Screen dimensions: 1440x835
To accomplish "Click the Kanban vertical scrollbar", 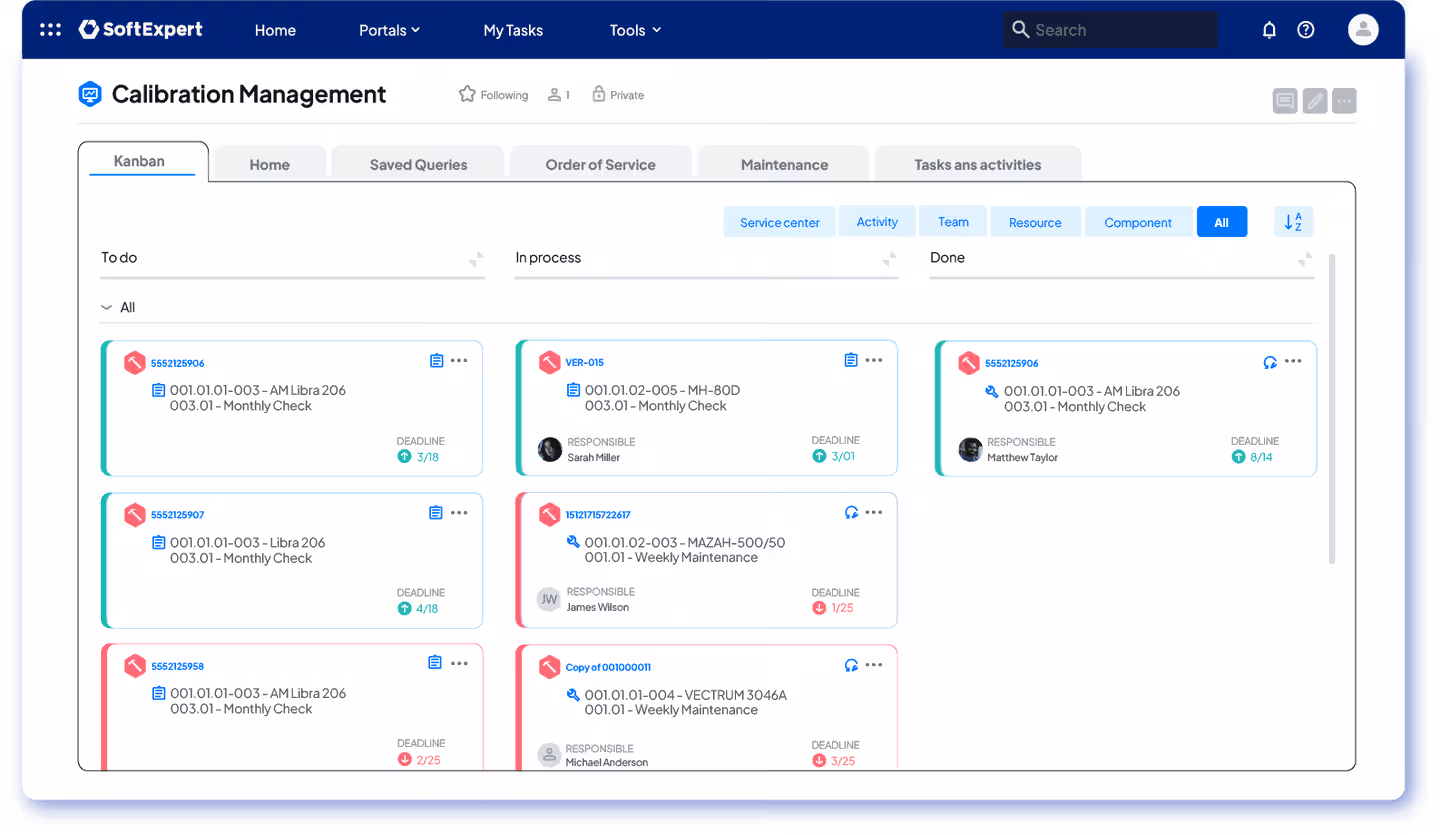I will point(1332,409).
